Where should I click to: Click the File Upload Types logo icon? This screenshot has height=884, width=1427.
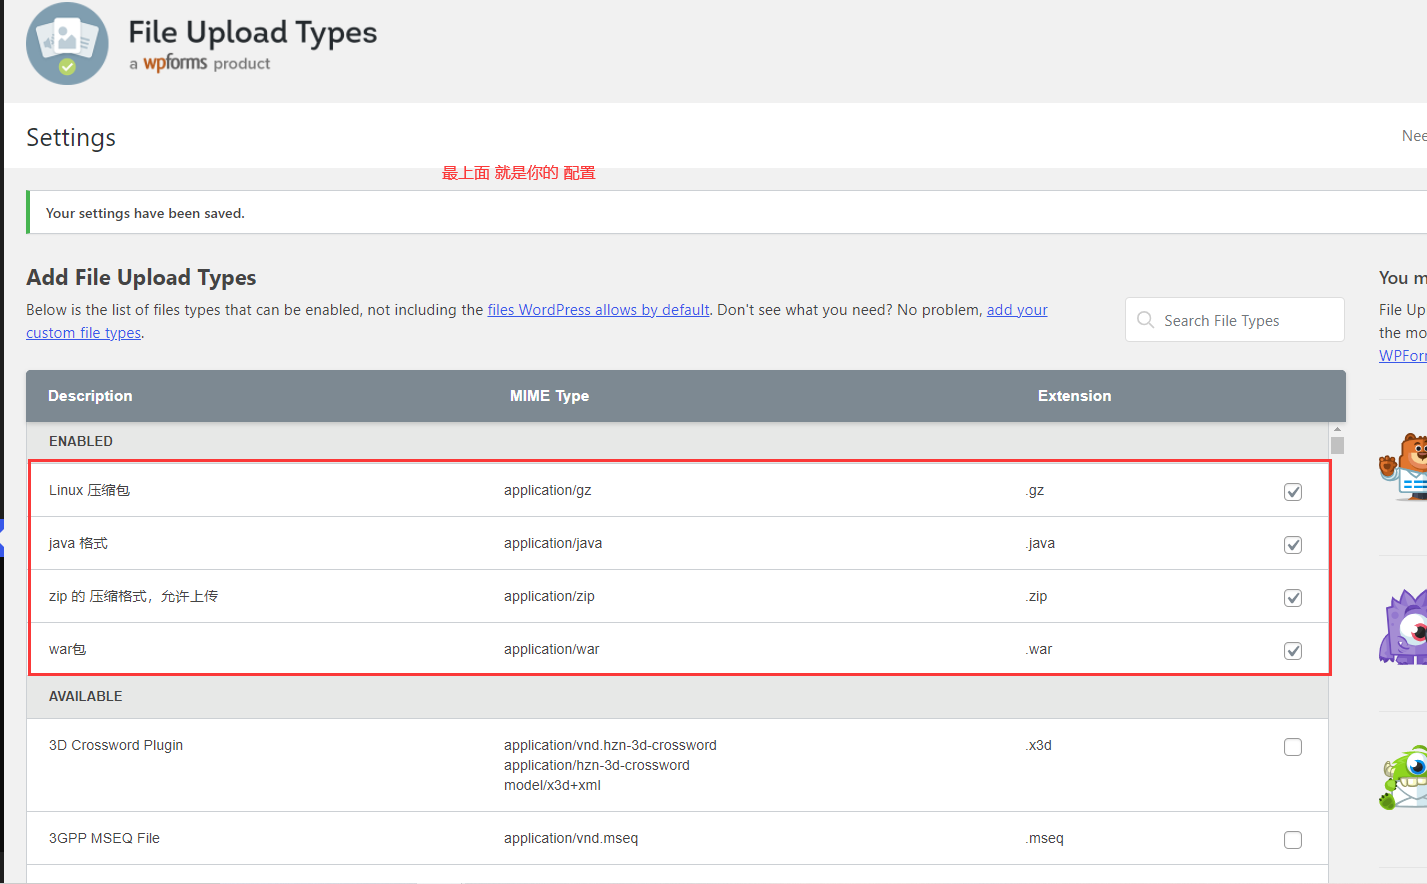point(67,44)
